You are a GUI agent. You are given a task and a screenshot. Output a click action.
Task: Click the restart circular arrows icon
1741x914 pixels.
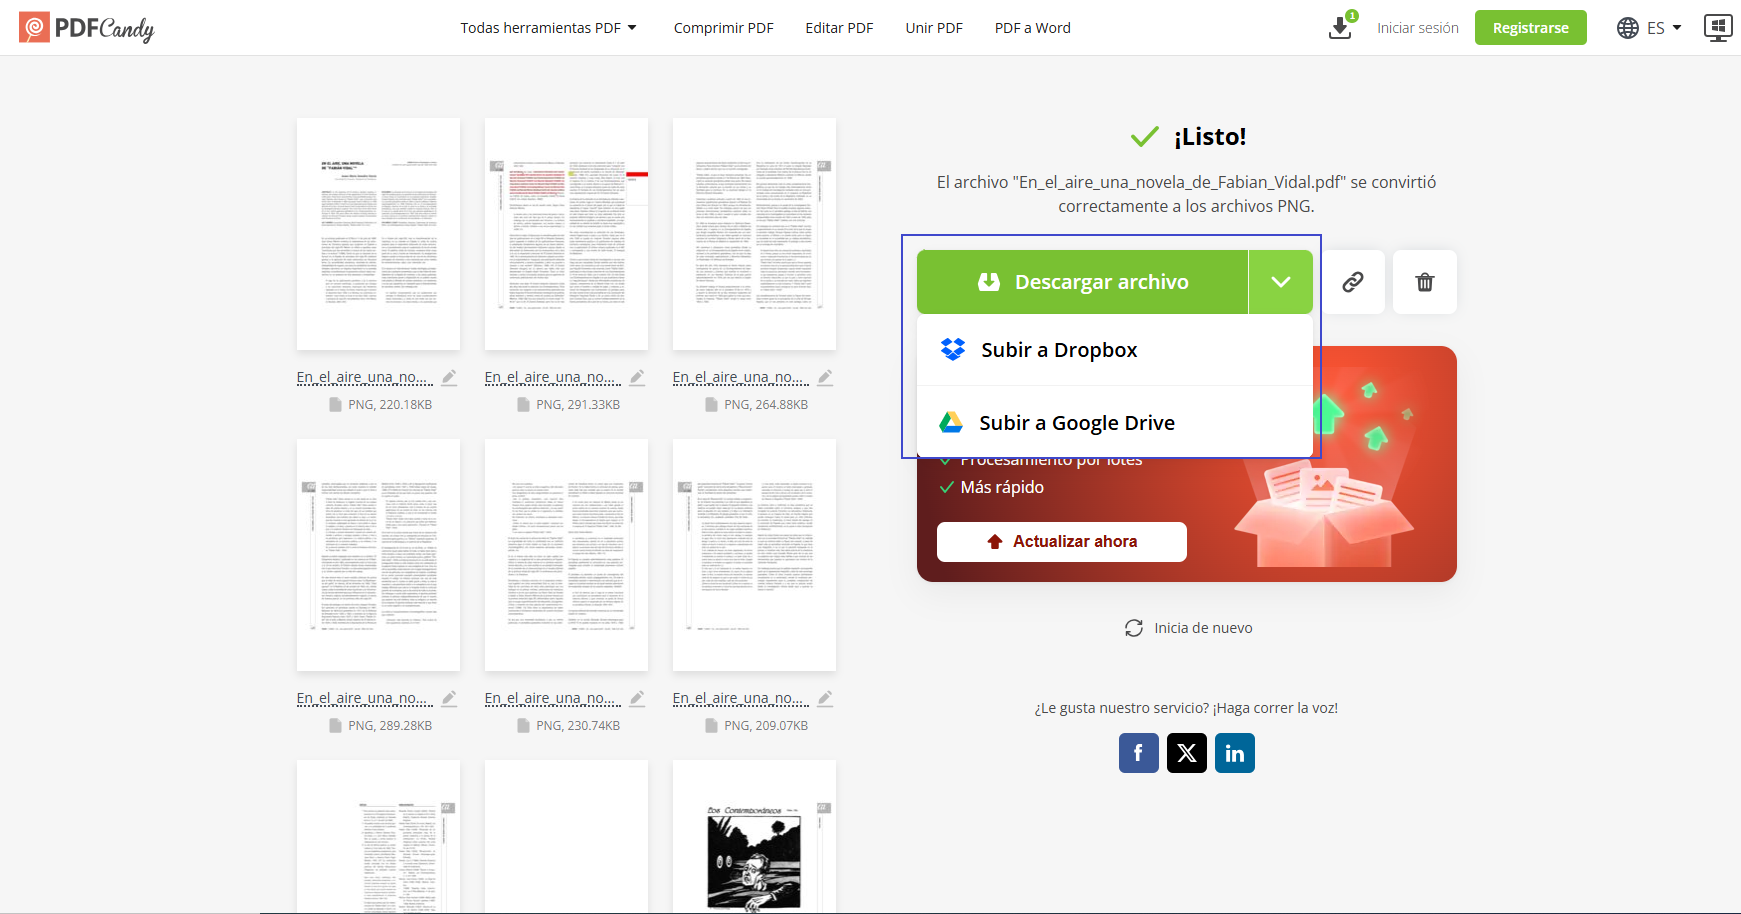pyautogui.click(x=1134, y=628)
